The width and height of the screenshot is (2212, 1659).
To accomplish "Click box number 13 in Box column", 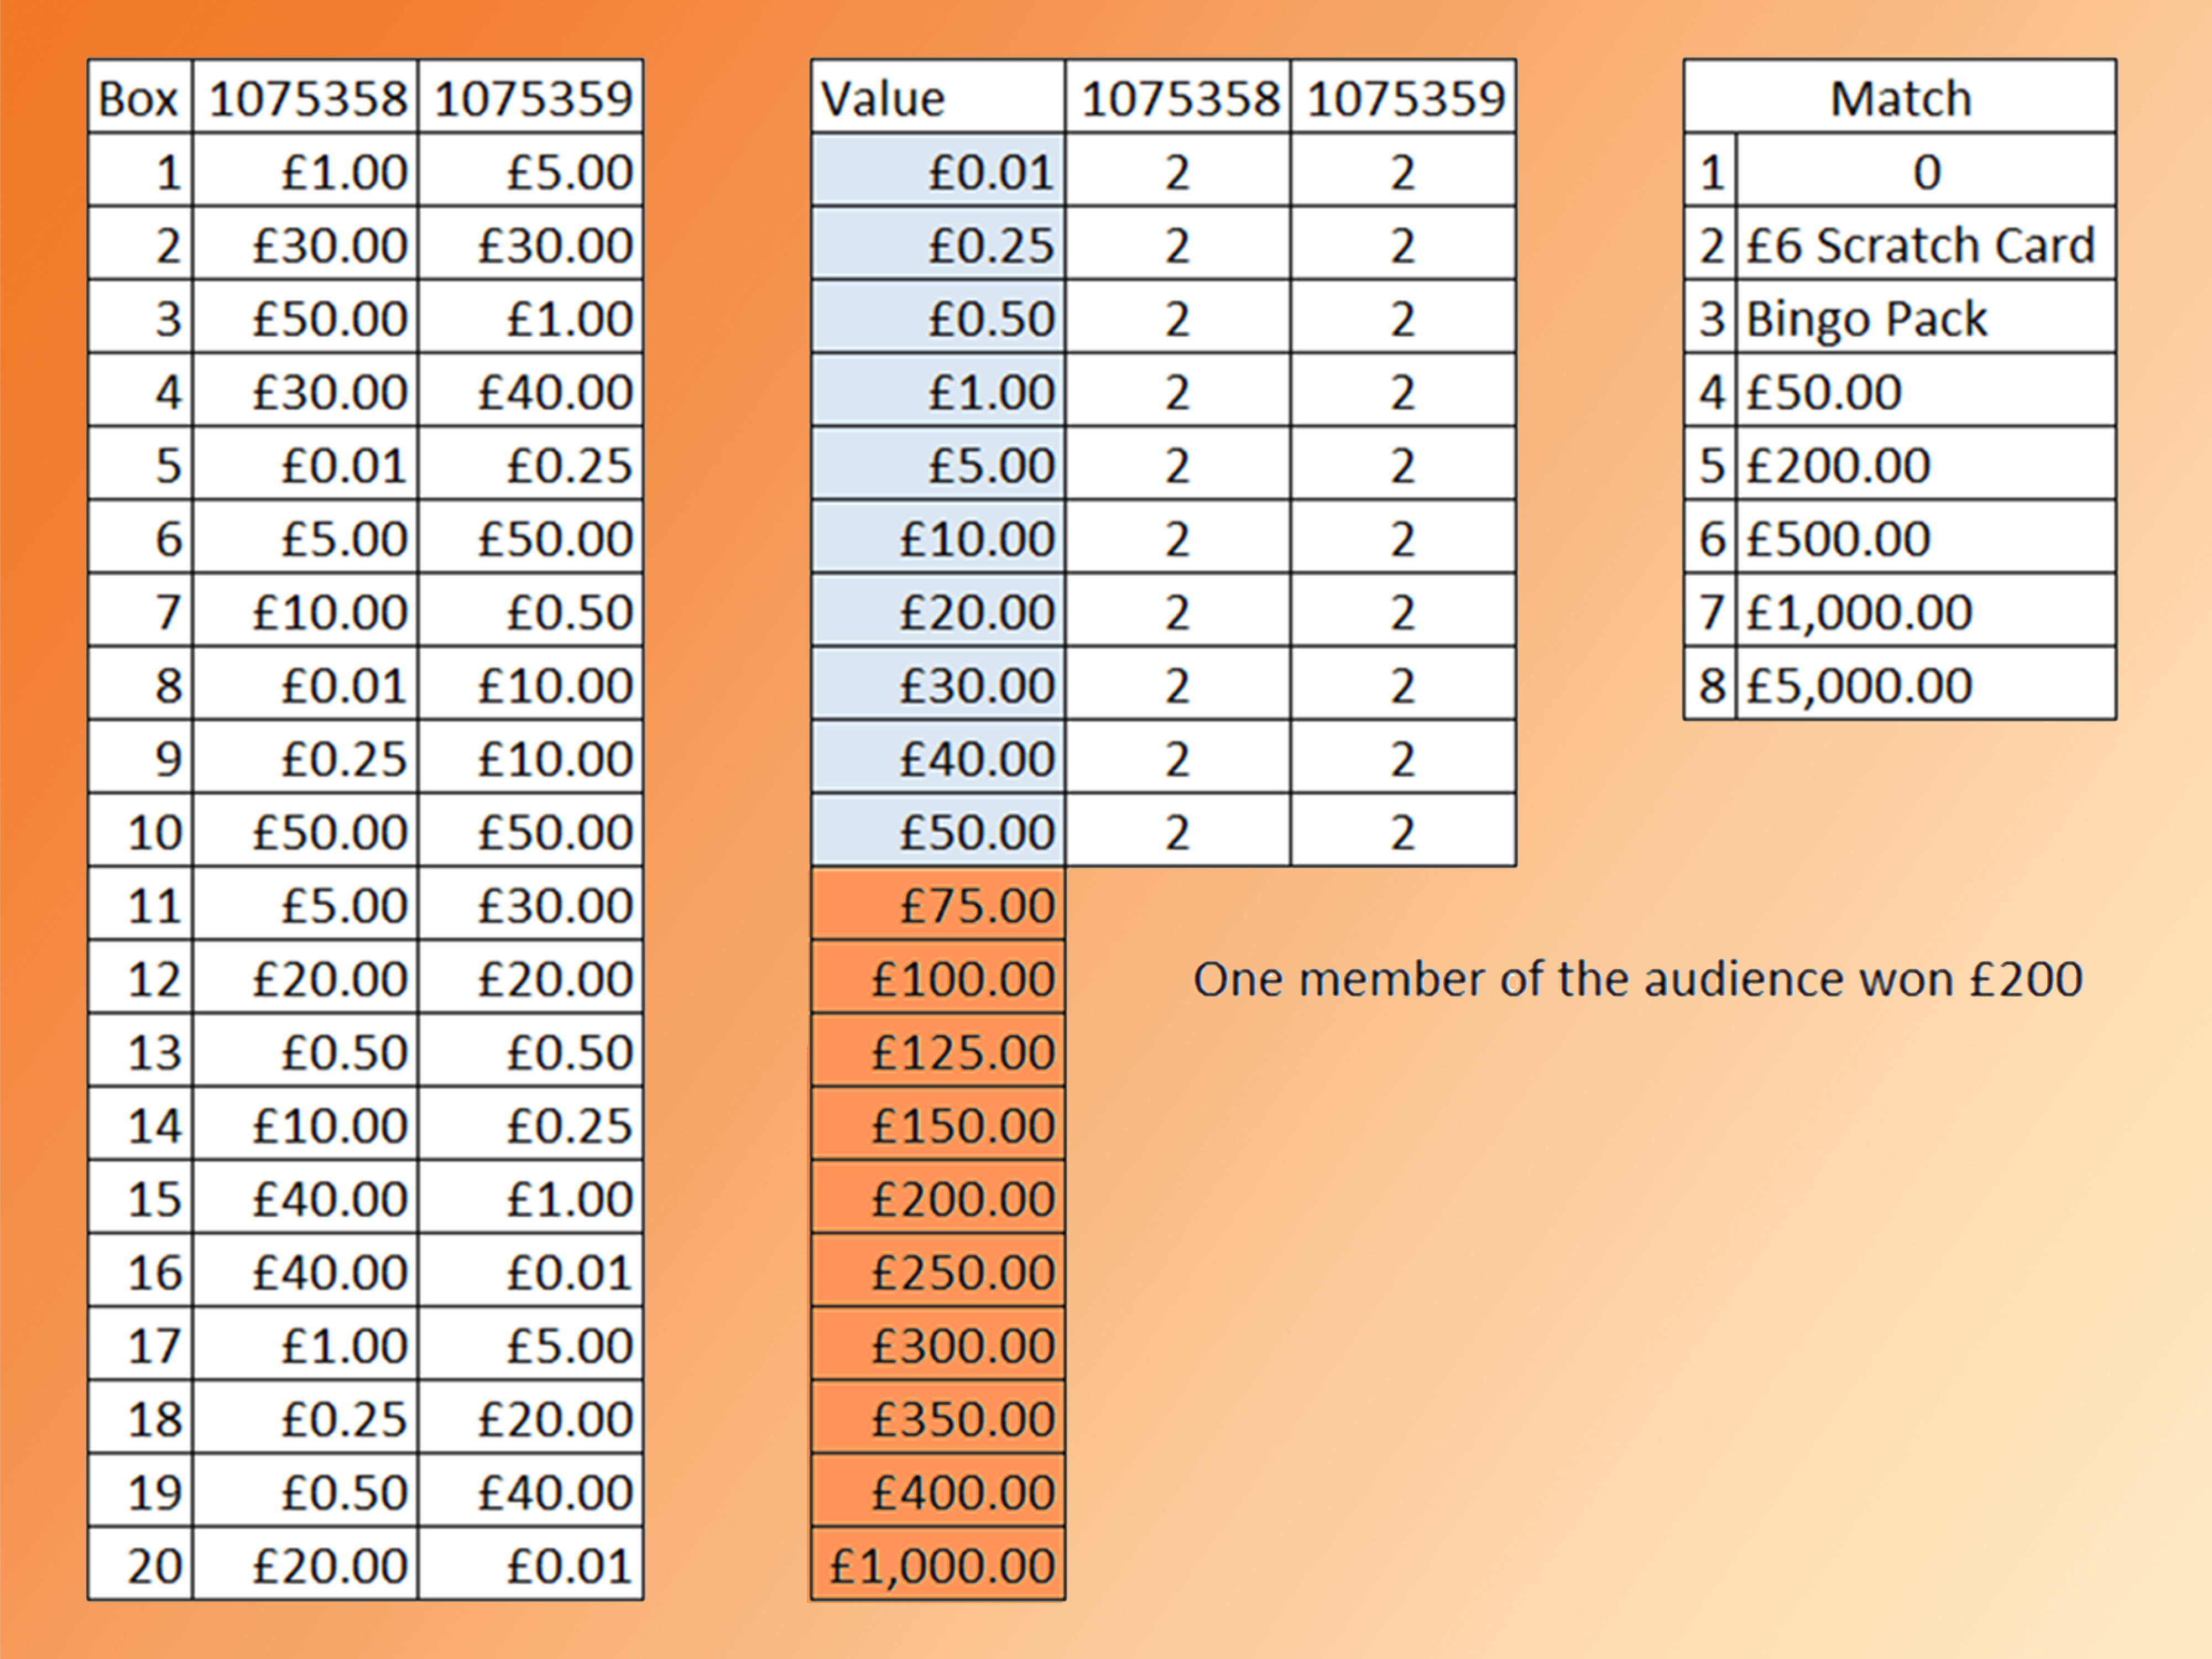I will coord(140,1052).
